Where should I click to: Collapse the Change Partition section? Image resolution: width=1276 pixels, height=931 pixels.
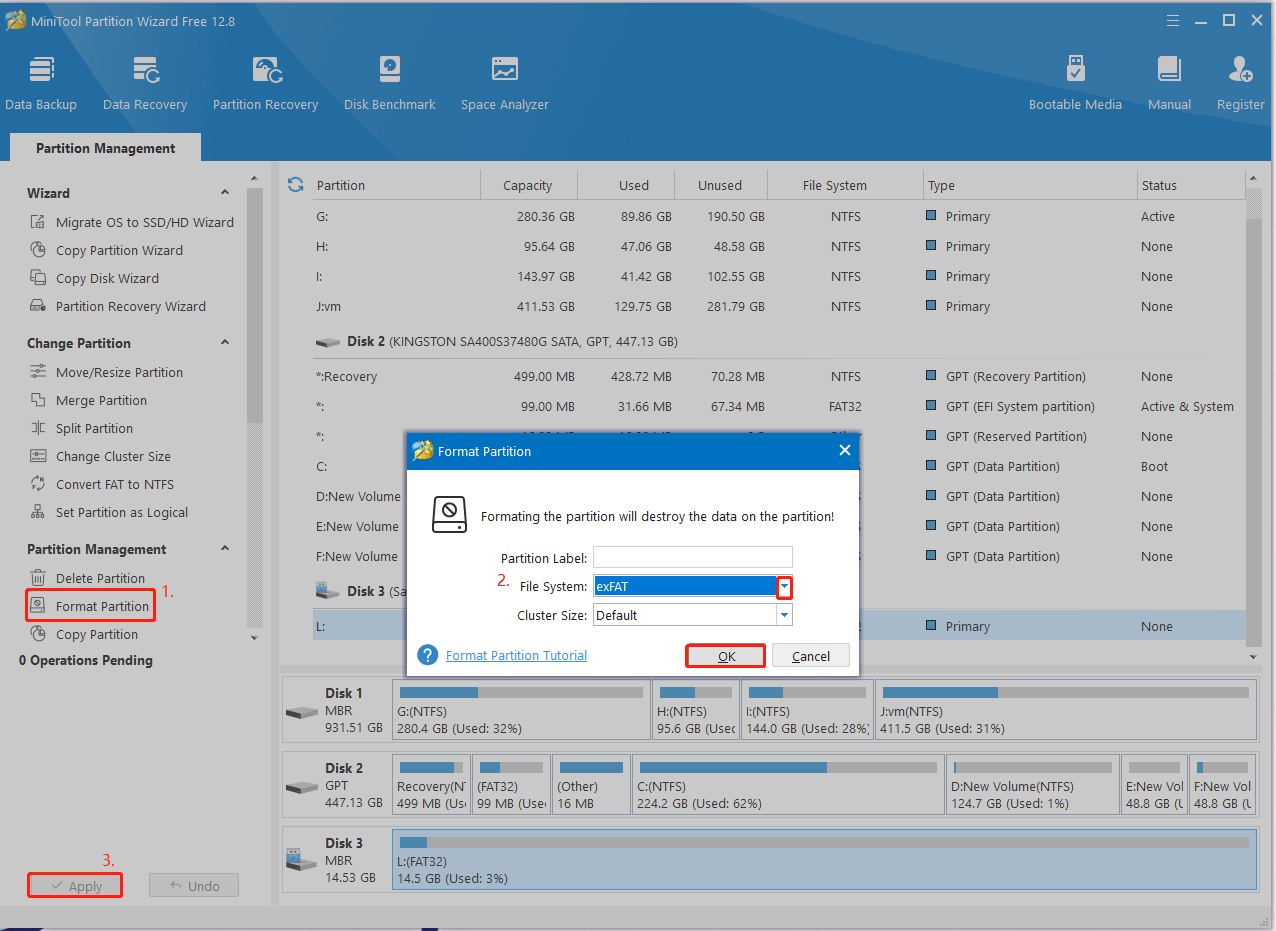(224, 343)
